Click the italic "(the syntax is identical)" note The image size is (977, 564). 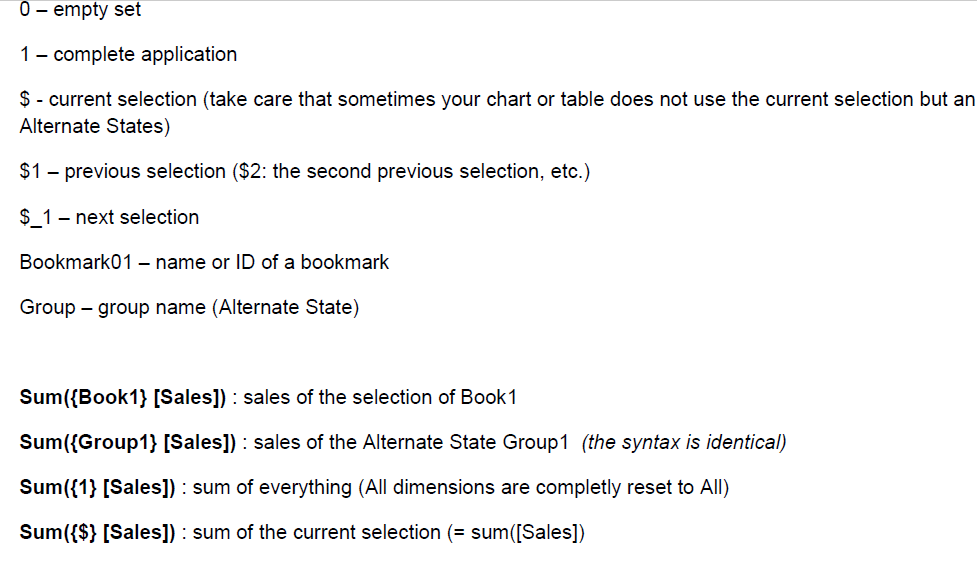[683, 442]
